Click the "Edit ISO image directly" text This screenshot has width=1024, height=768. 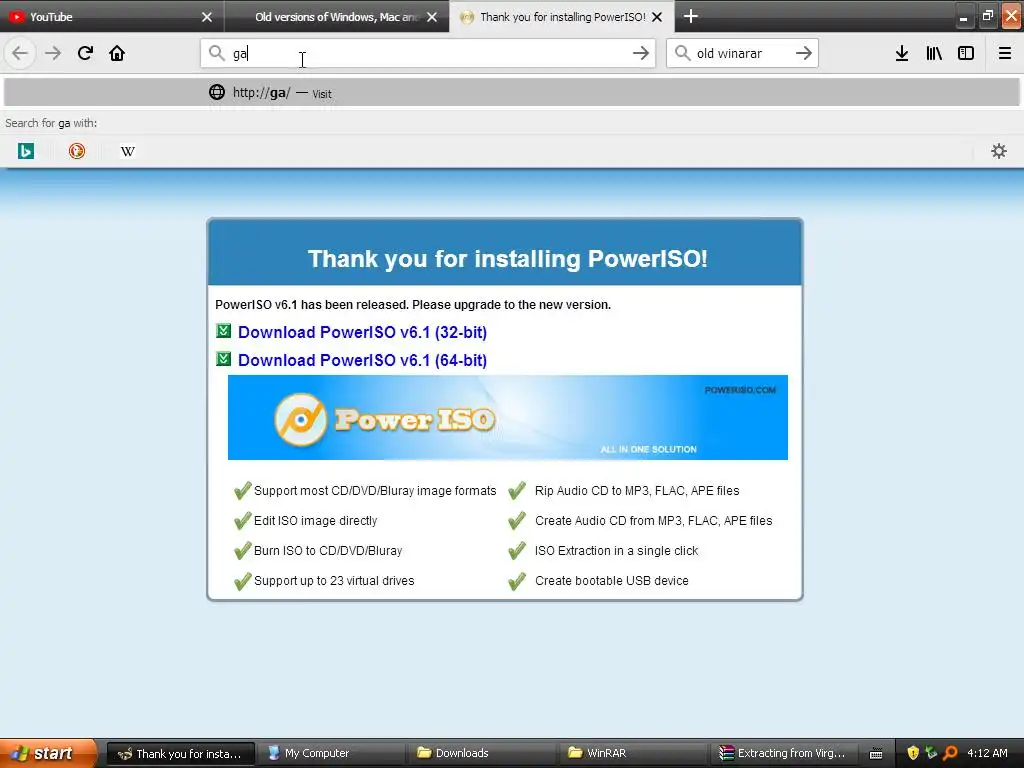coord(315,520)
